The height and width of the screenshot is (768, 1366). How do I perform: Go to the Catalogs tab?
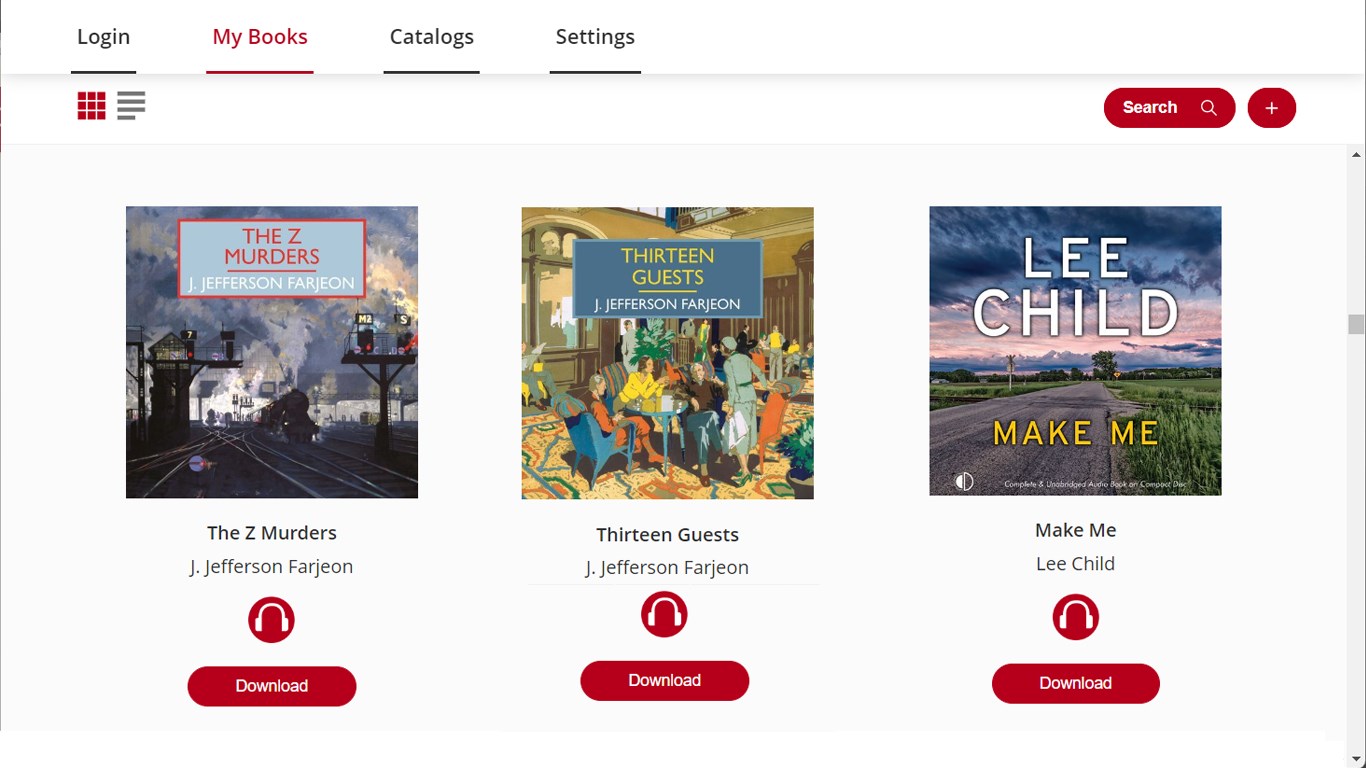tap(431, 37)
